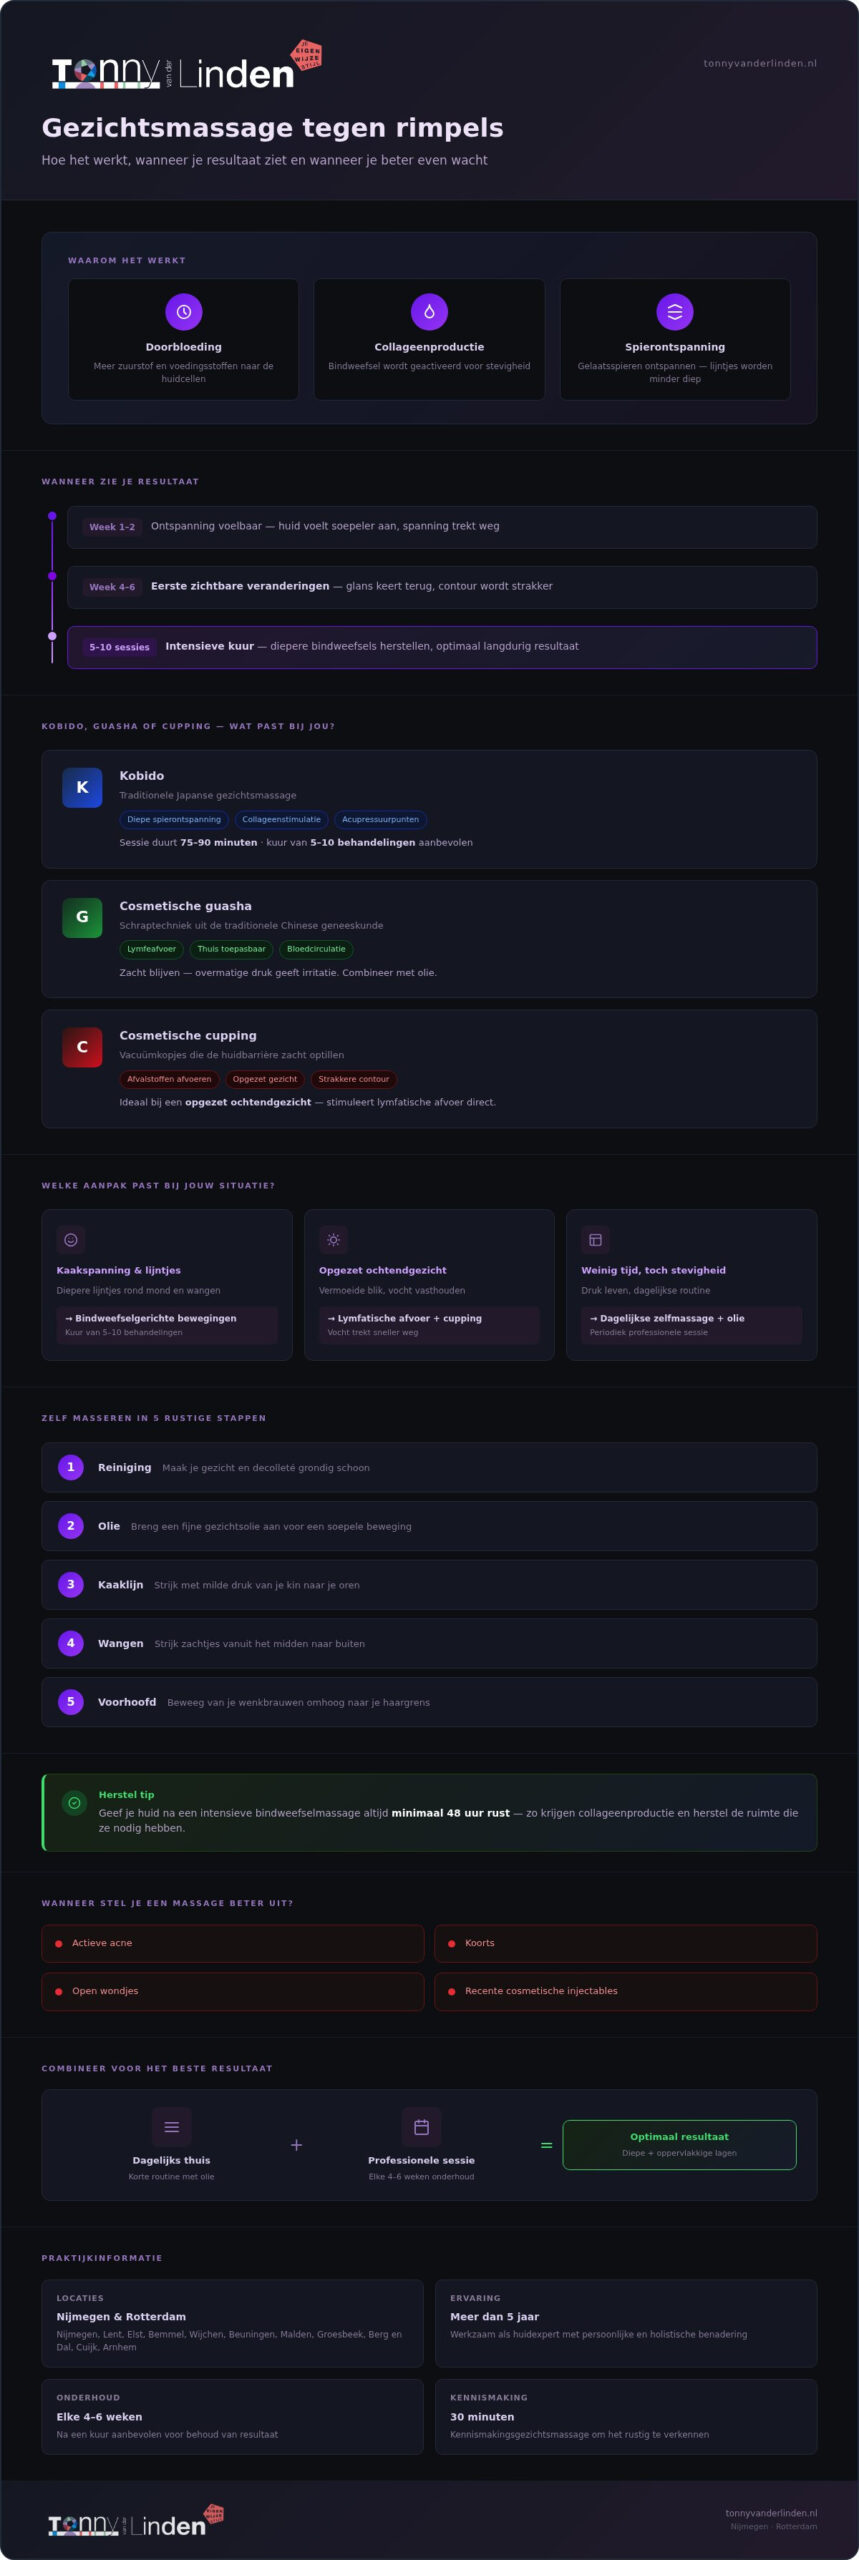Click the Spierontspanning layers icon
The width and height of the screenshot is (859, 2560).
[x=675, y=312]
